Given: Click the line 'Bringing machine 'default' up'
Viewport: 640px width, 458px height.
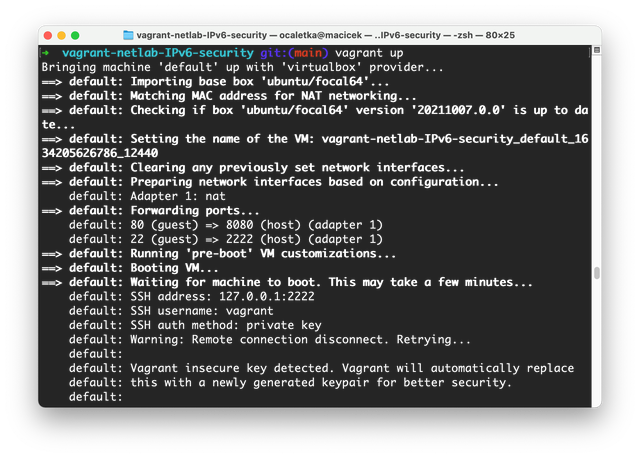Looking at the screenshot, I should click(x=242, y=67).
